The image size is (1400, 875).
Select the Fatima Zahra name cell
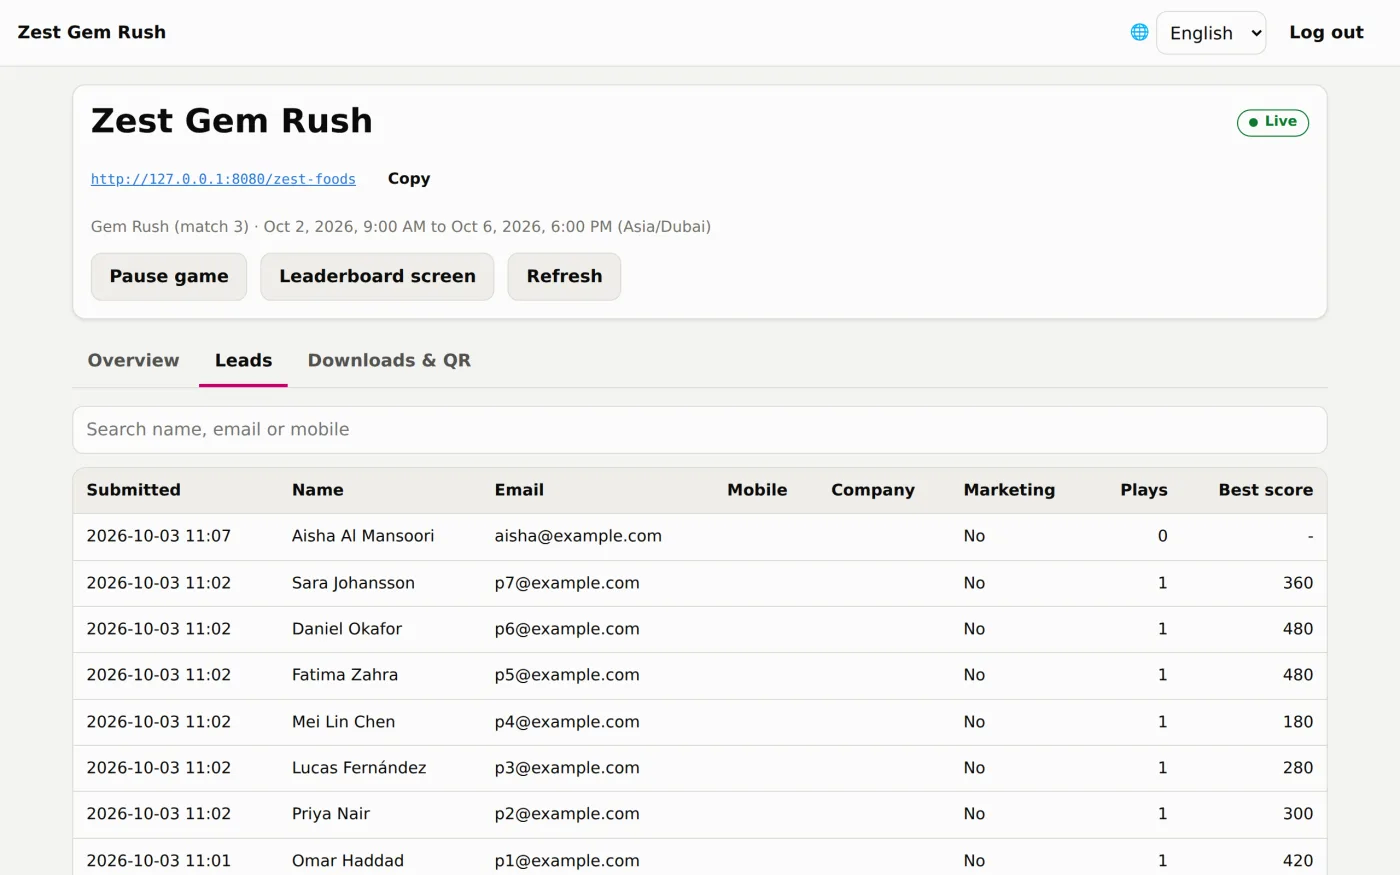click(345, 675)
